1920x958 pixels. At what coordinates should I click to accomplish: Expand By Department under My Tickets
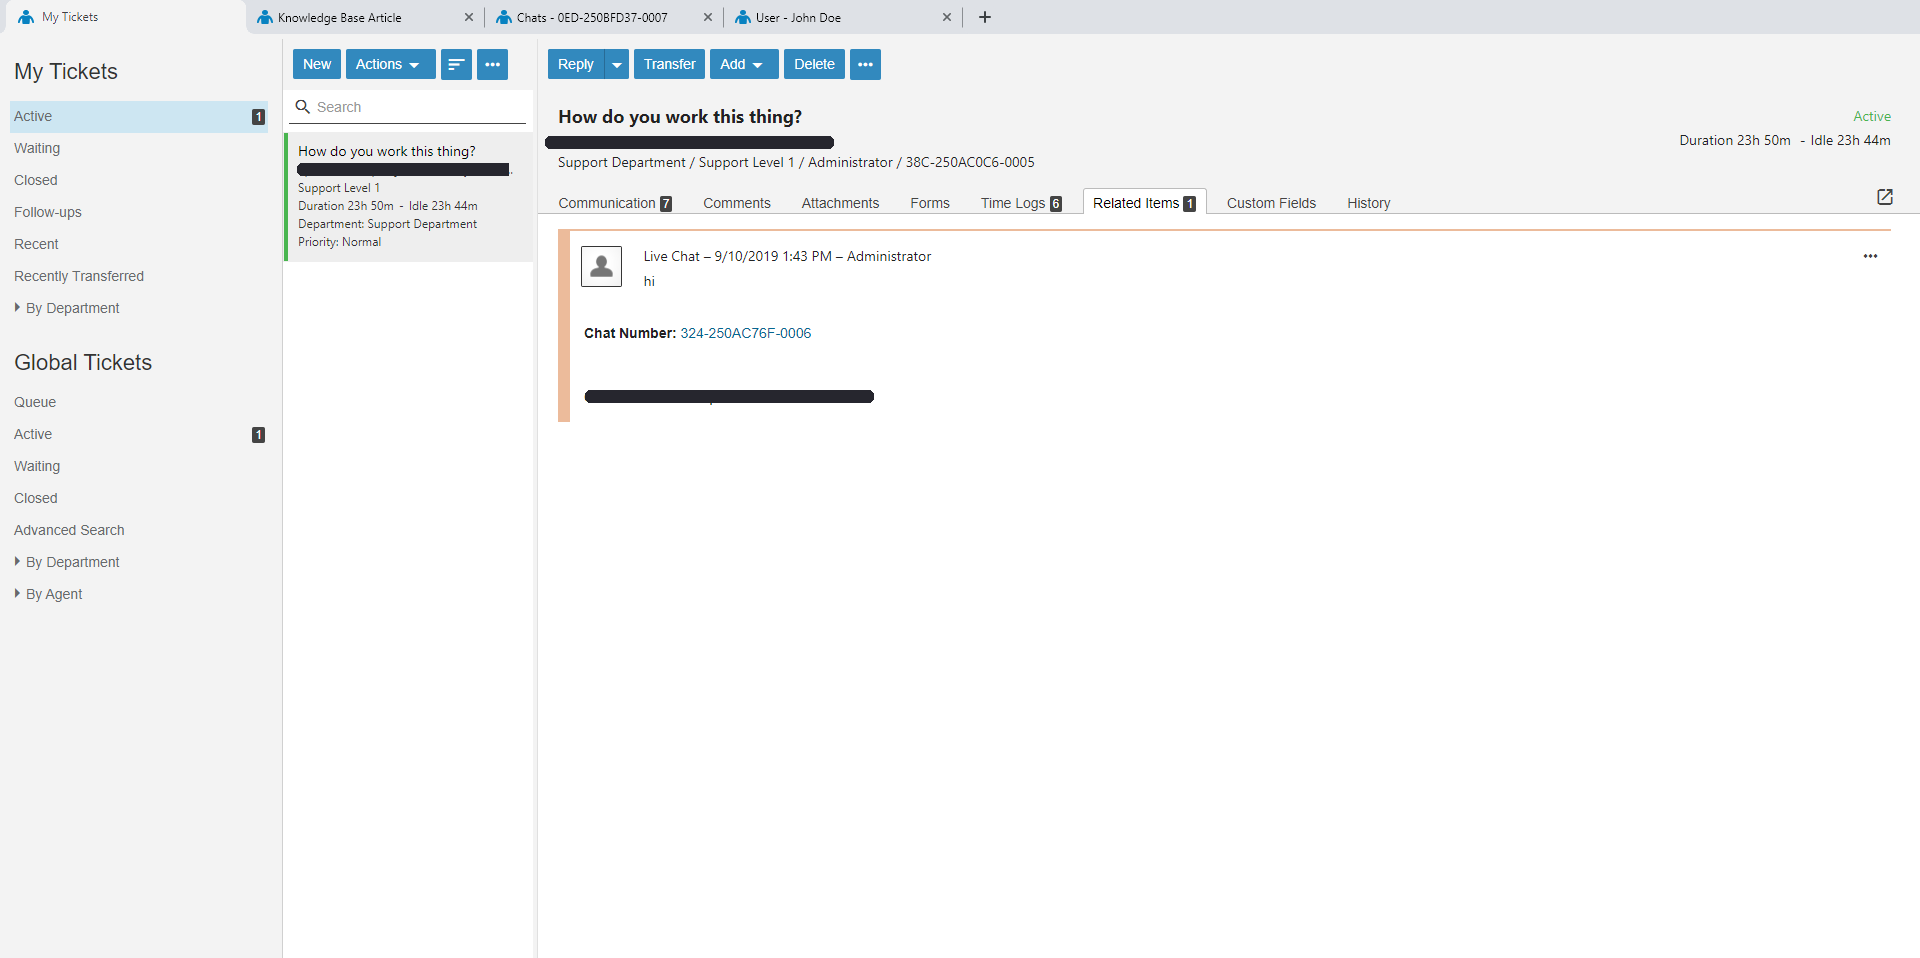[x=72, y=308]
